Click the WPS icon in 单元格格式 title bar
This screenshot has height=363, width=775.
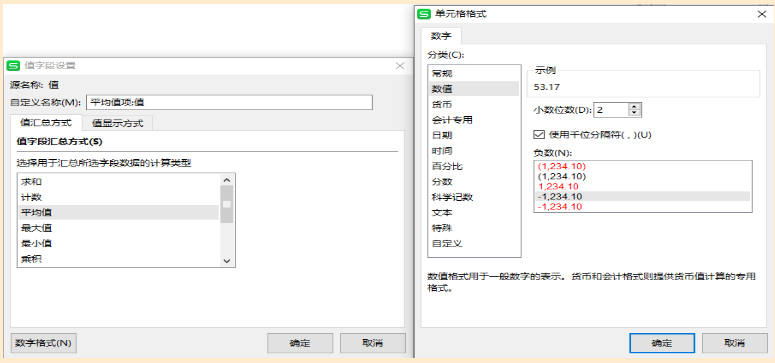tap(424, 14)
